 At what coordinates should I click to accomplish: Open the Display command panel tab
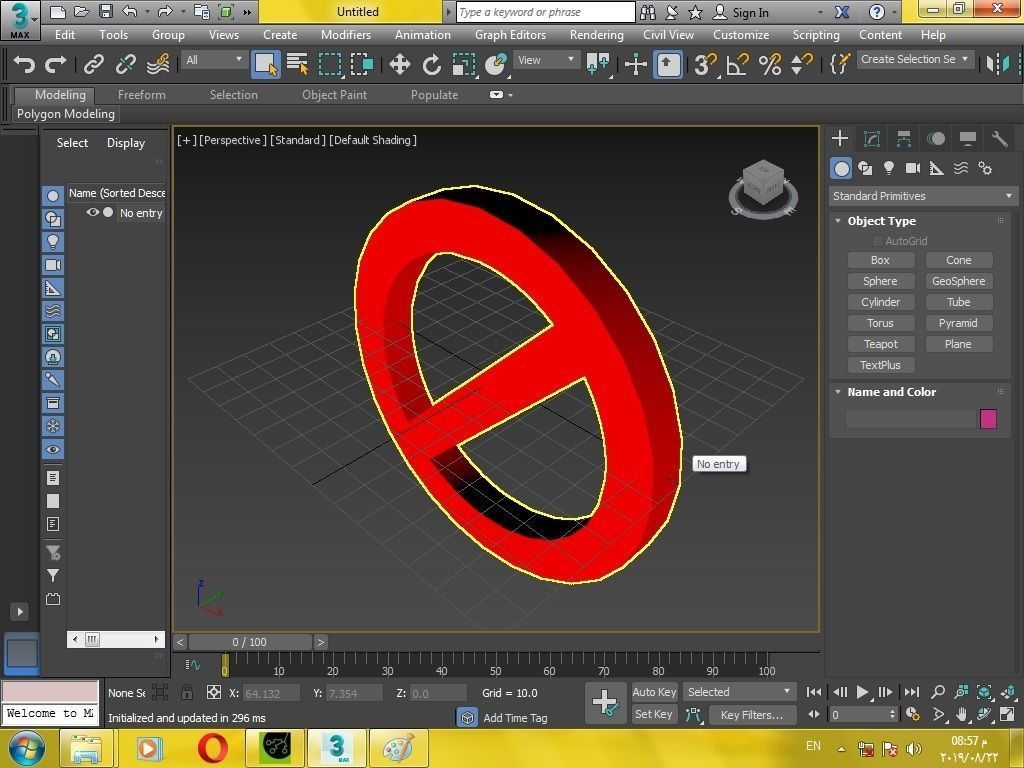click(x=968, y=138)
